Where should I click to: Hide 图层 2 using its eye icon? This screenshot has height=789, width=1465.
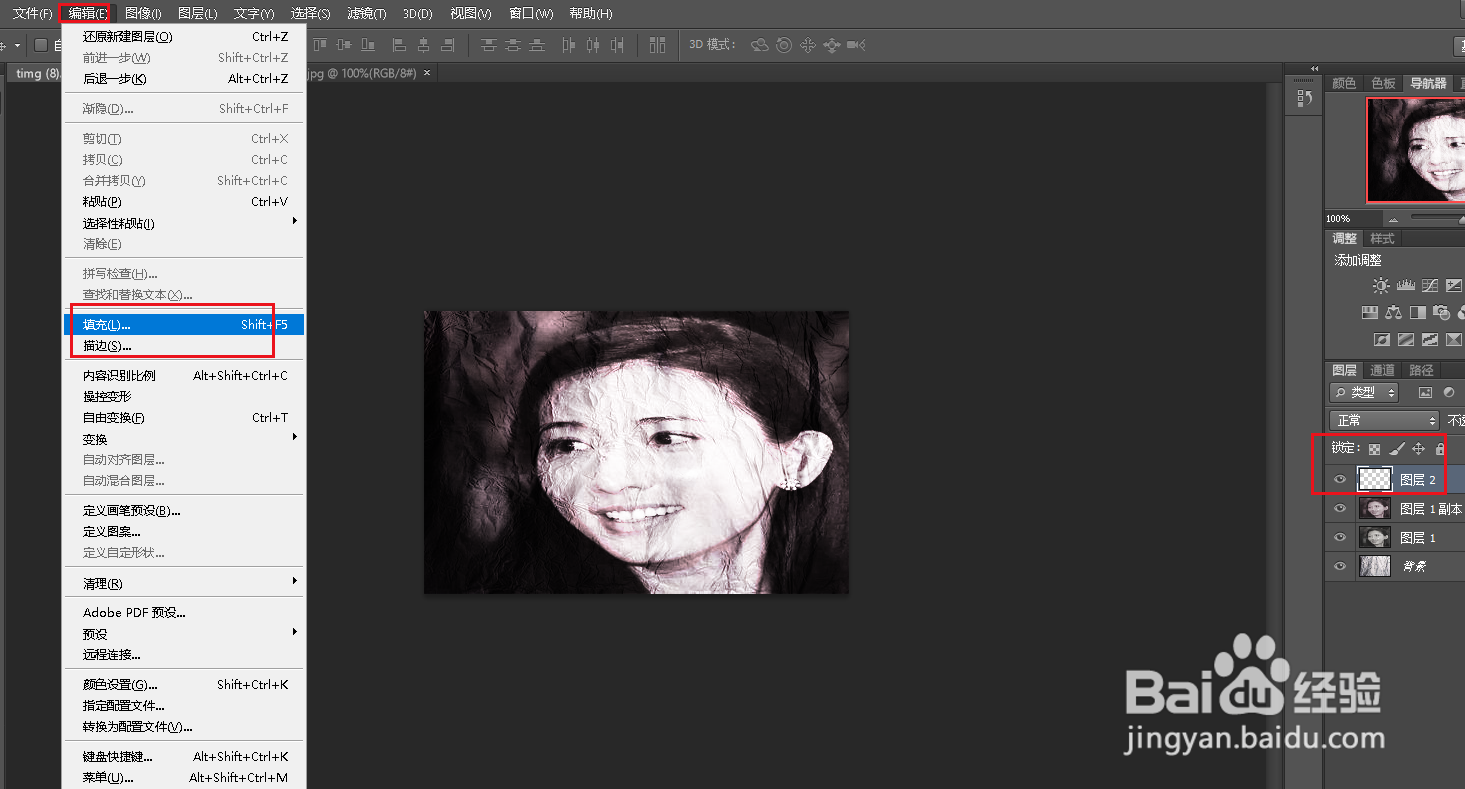tap(1340, 480)
